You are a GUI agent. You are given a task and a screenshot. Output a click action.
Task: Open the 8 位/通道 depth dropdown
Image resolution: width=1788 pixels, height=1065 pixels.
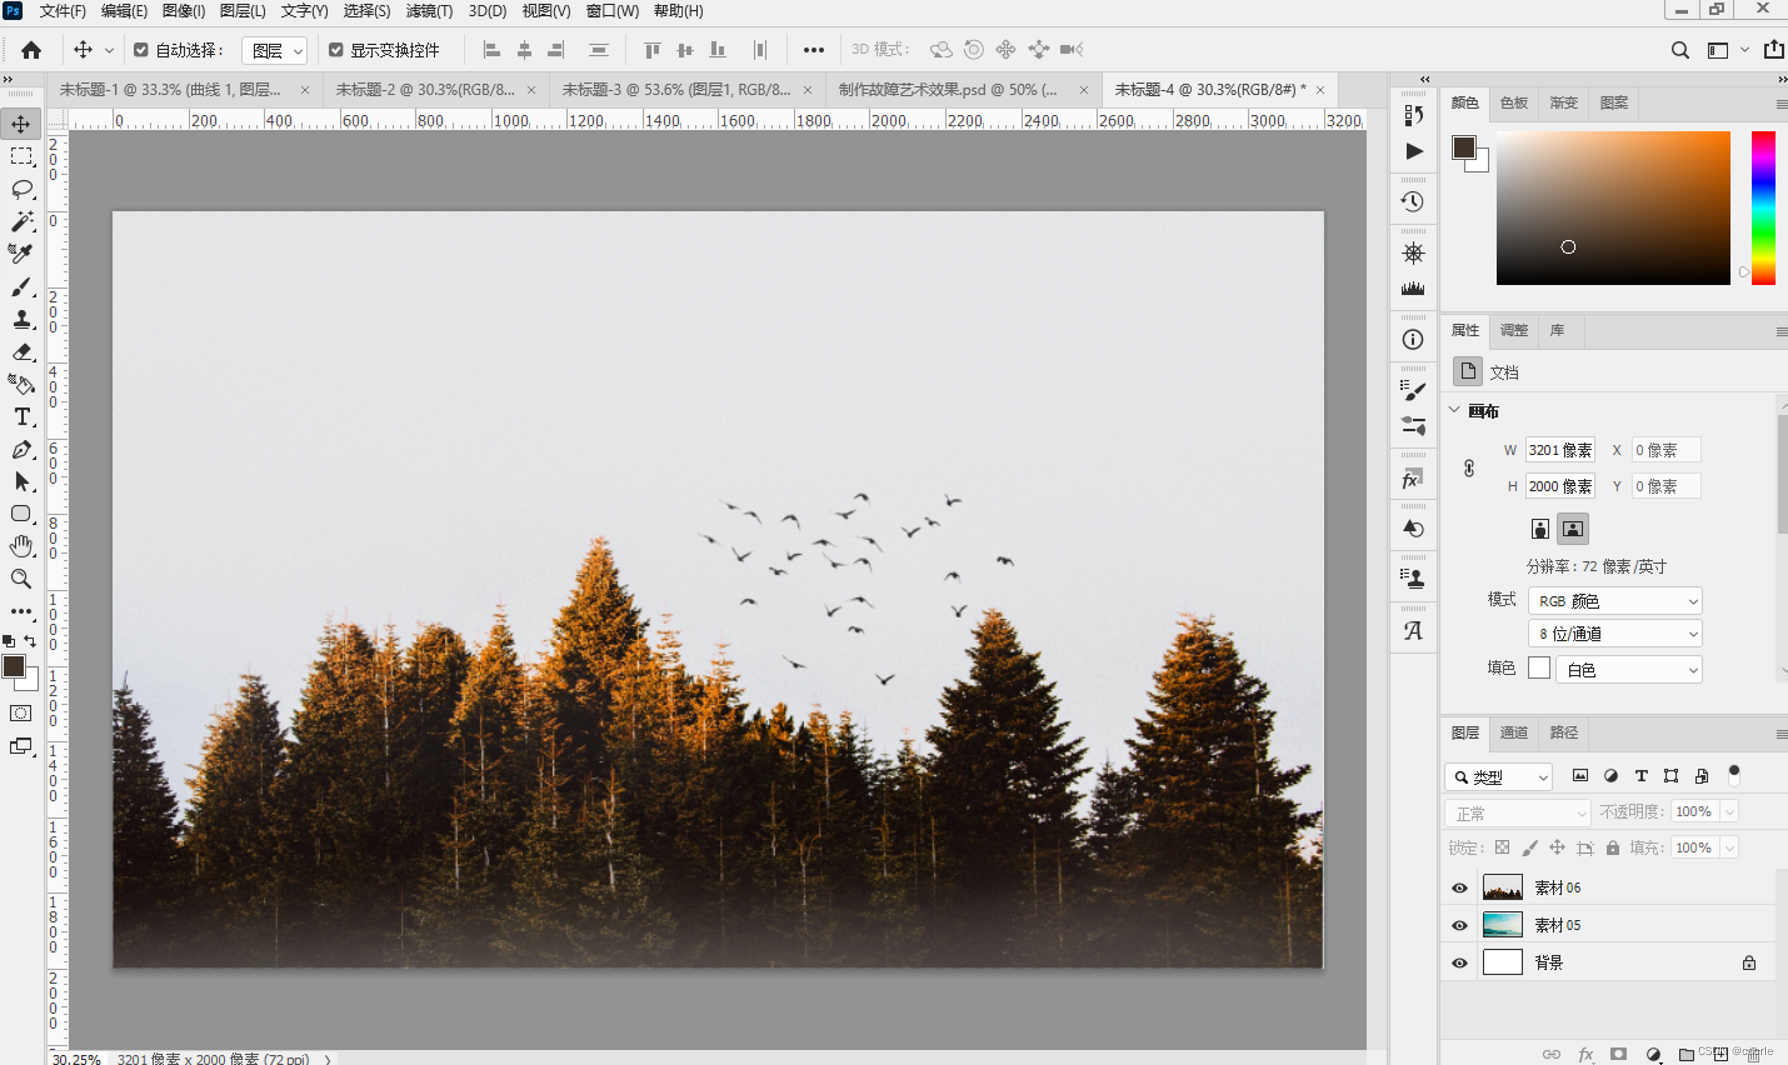pyautogui.click(x=1615, y=634)
